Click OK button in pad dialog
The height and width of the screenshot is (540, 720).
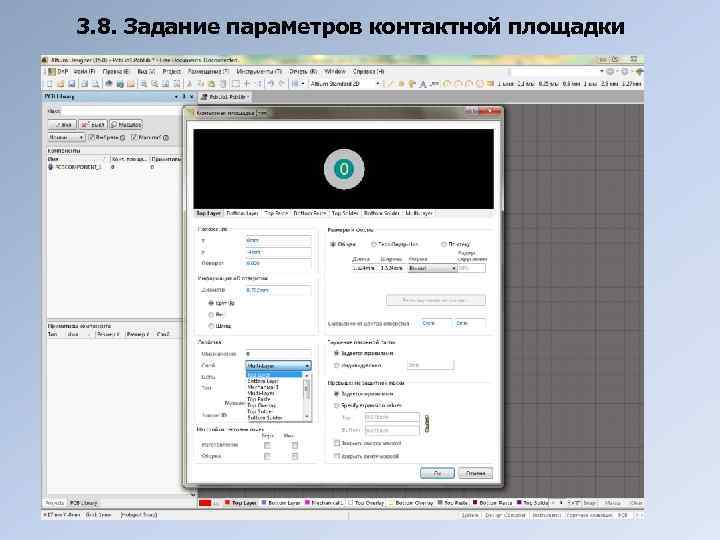coord(437,473)
